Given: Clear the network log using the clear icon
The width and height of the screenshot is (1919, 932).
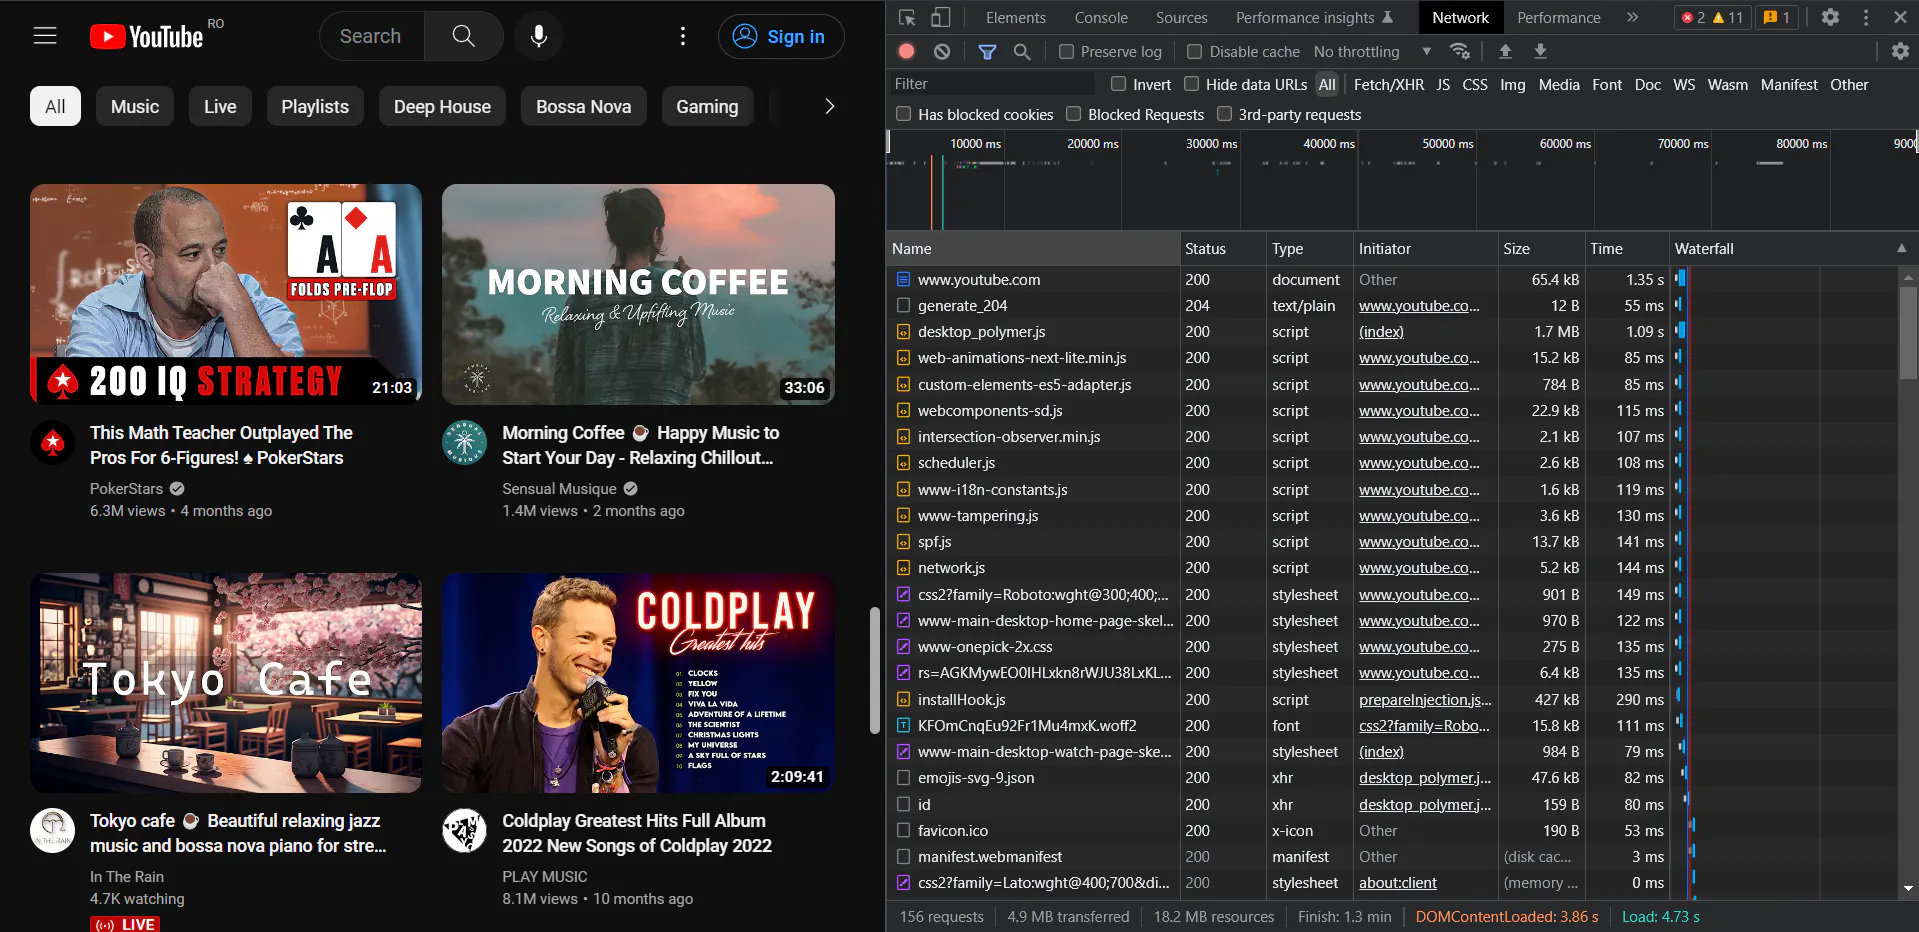Looking at the screenshot, I should click(941, 51).
